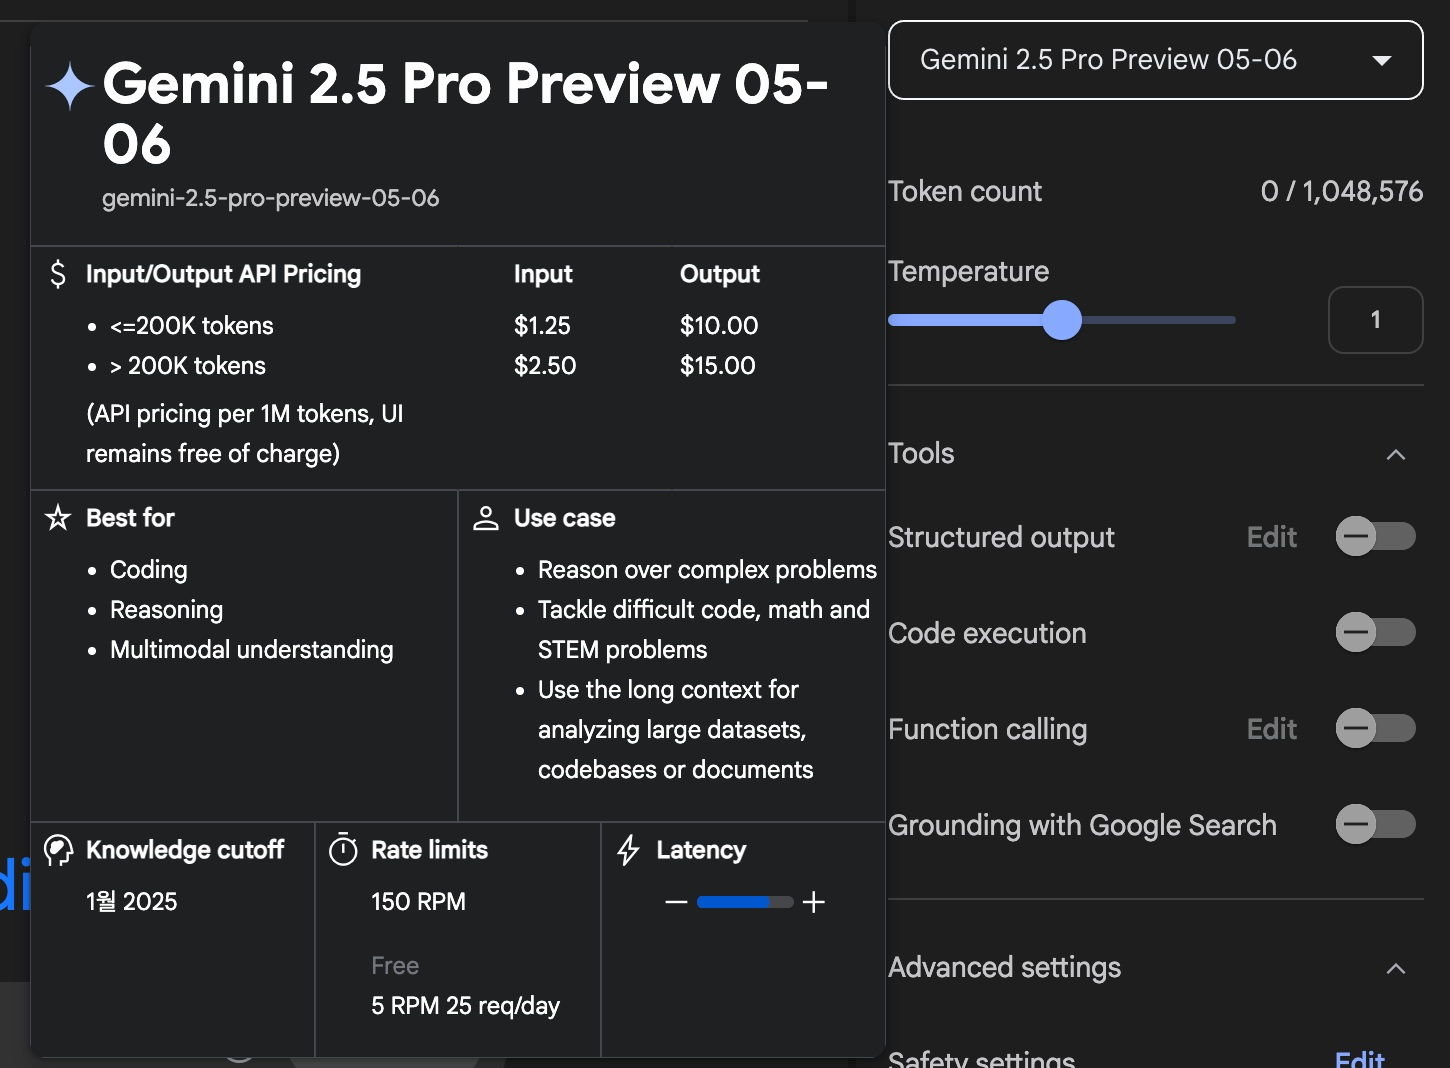Viewport: 1450px width, 1068px height.
Task: Click the Gemini sparkle icon beside model title
Action: (70, 86)
